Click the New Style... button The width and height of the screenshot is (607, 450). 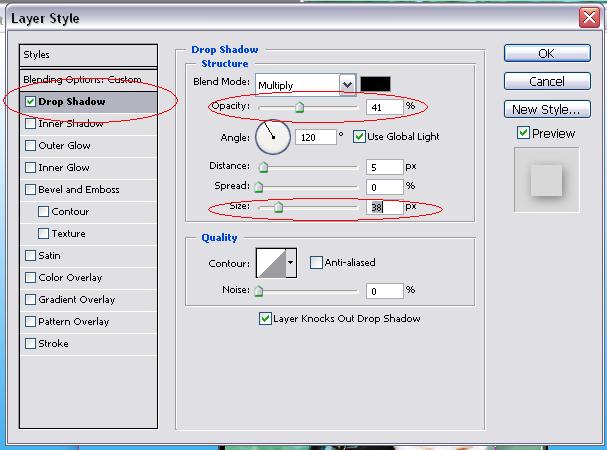point(547,110)
